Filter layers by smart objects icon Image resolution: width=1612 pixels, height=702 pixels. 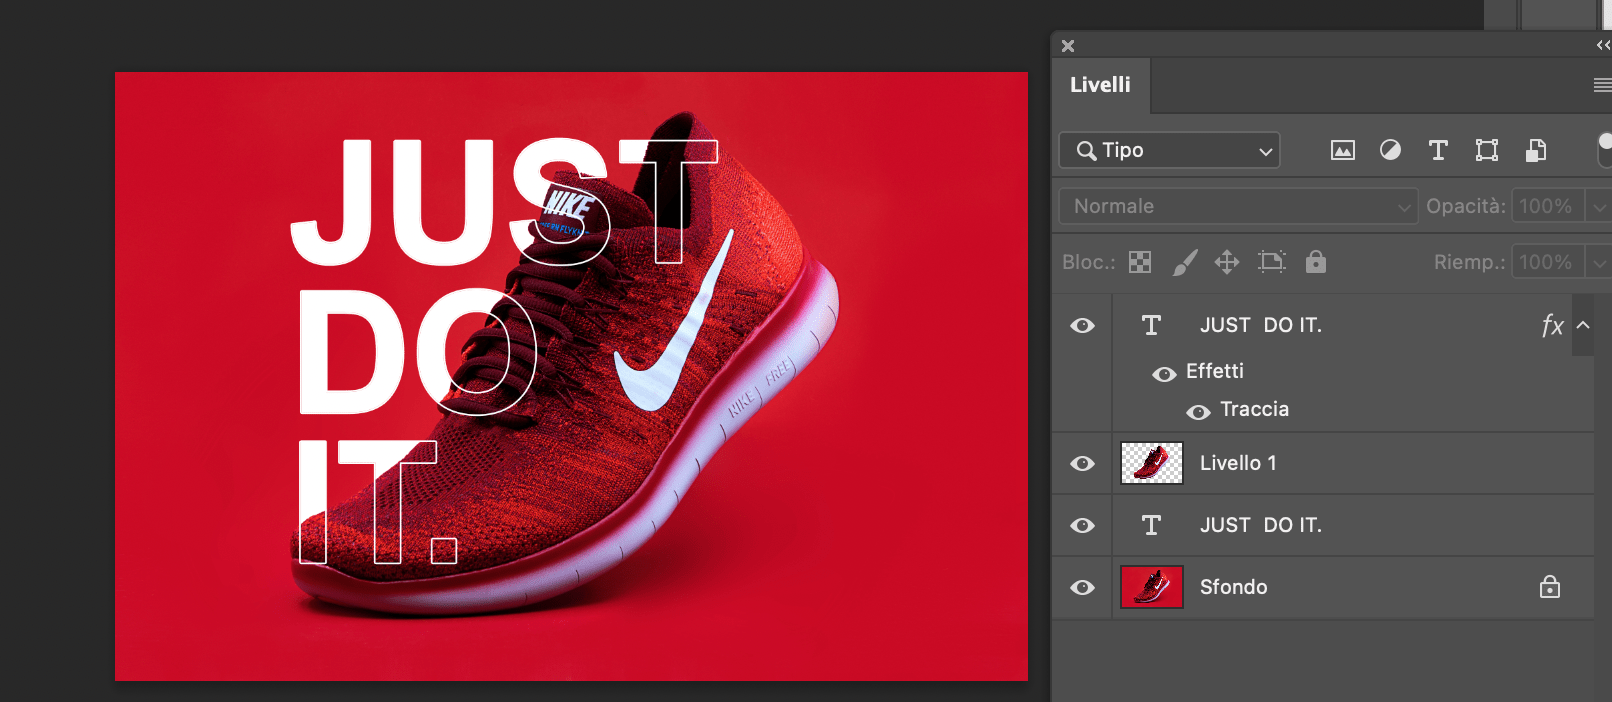1536,150
